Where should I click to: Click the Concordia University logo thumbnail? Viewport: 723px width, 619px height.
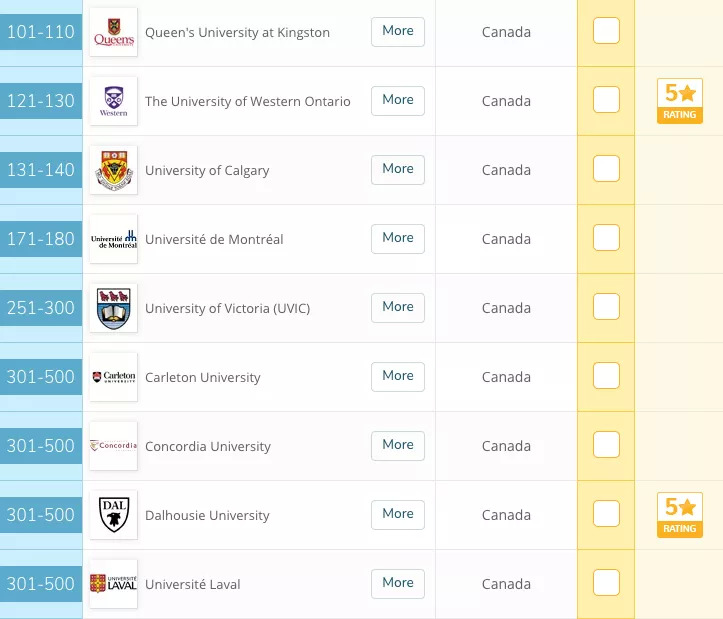[113, 446]
